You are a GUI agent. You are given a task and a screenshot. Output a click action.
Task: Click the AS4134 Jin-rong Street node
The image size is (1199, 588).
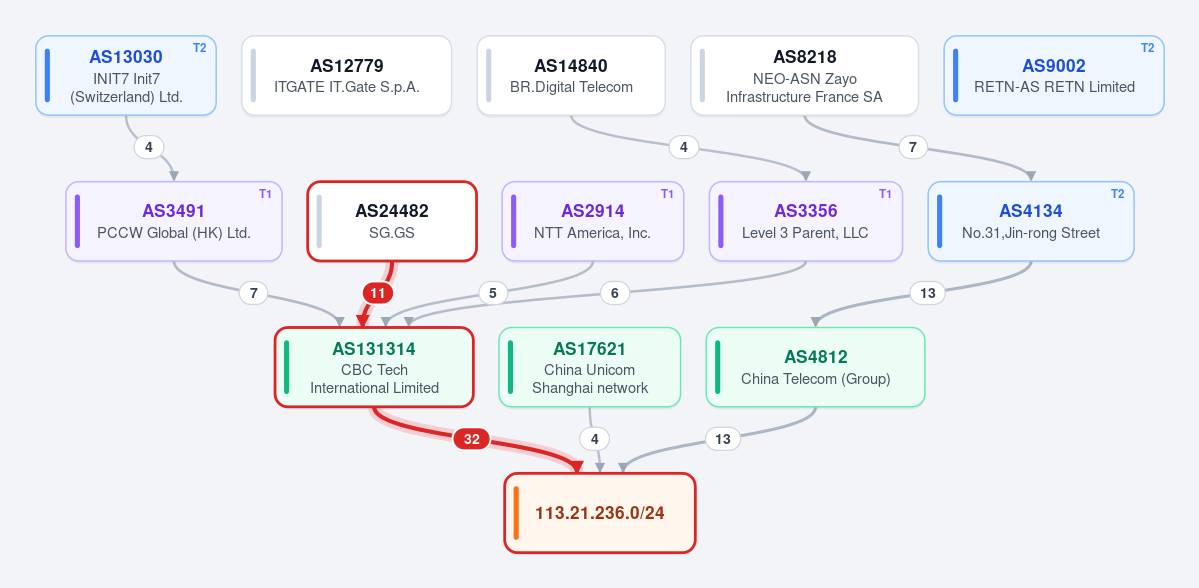pos(1031,222)
